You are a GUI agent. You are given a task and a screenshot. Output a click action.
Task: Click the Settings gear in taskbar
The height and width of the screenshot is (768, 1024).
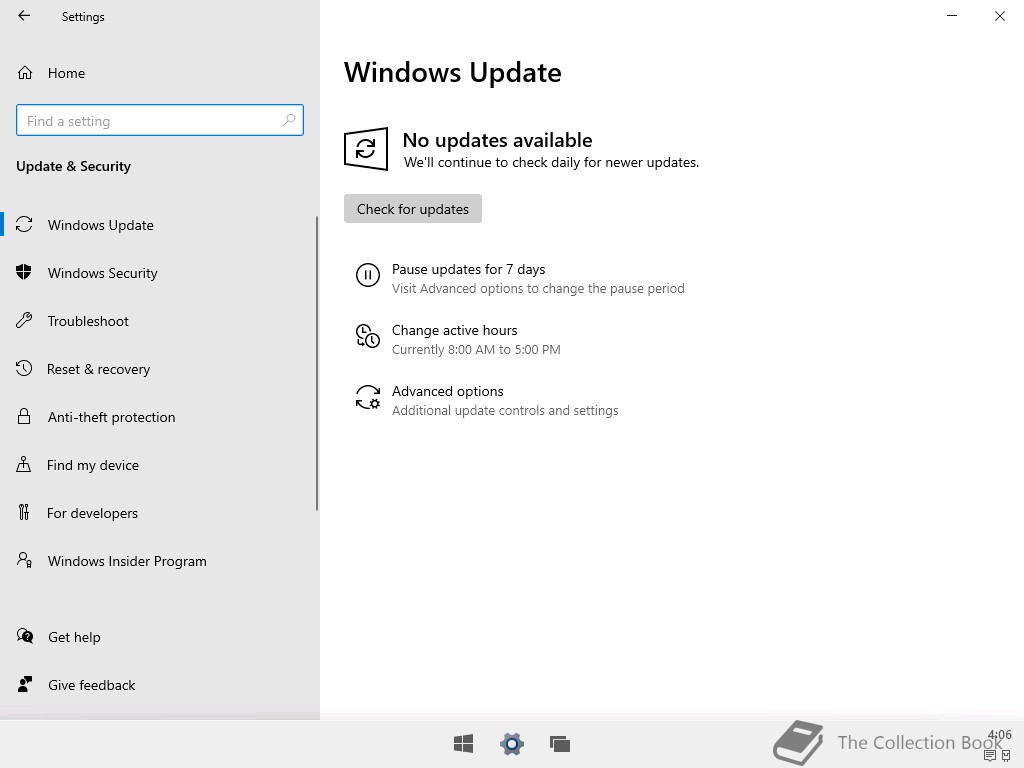(512, 744)
